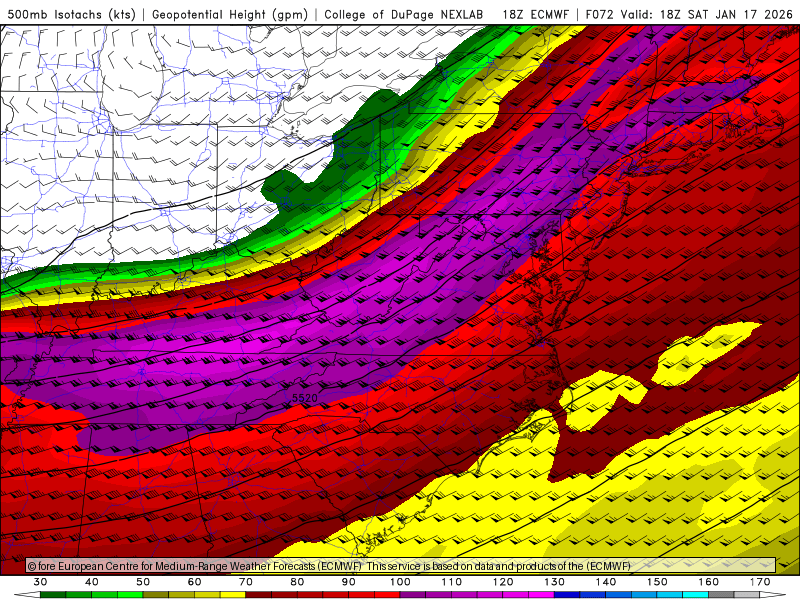Pick the brightest green swatch ending at legend 50
800x600 pixels.
coord(130,595)
